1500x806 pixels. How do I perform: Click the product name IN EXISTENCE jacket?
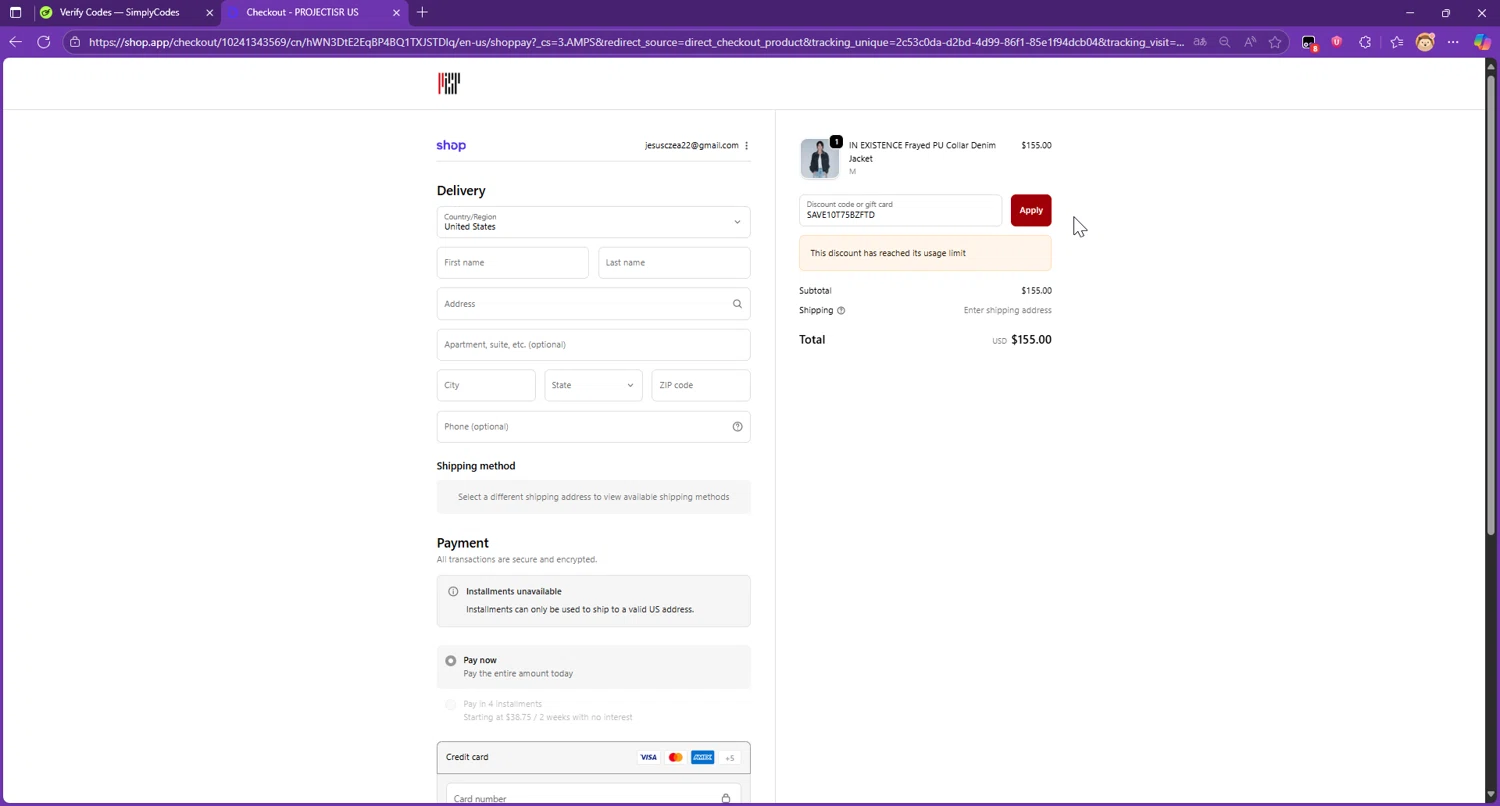coord(922,152)
